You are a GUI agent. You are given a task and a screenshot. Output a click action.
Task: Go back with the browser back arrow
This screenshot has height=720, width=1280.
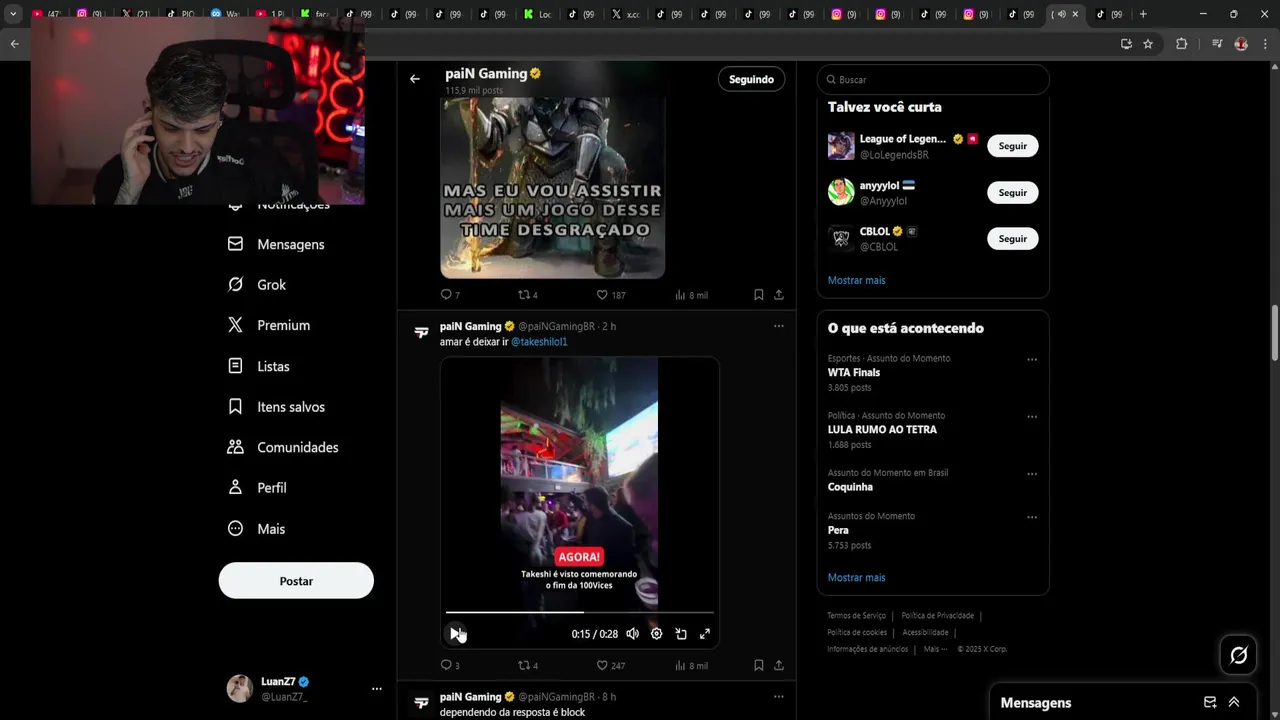click(14, 44)
